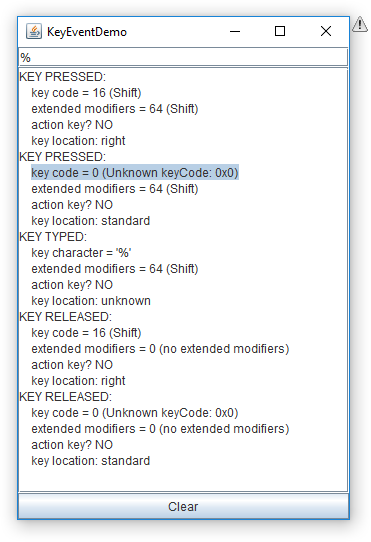371x542 pixels.
Task: Minimize the KeyEventDemo window
Action: (x=235, y=31)
